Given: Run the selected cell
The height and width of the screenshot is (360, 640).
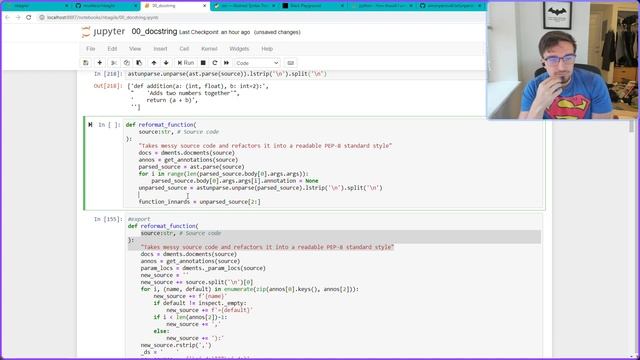Looking at the screenshot, I should click(186, 63).
